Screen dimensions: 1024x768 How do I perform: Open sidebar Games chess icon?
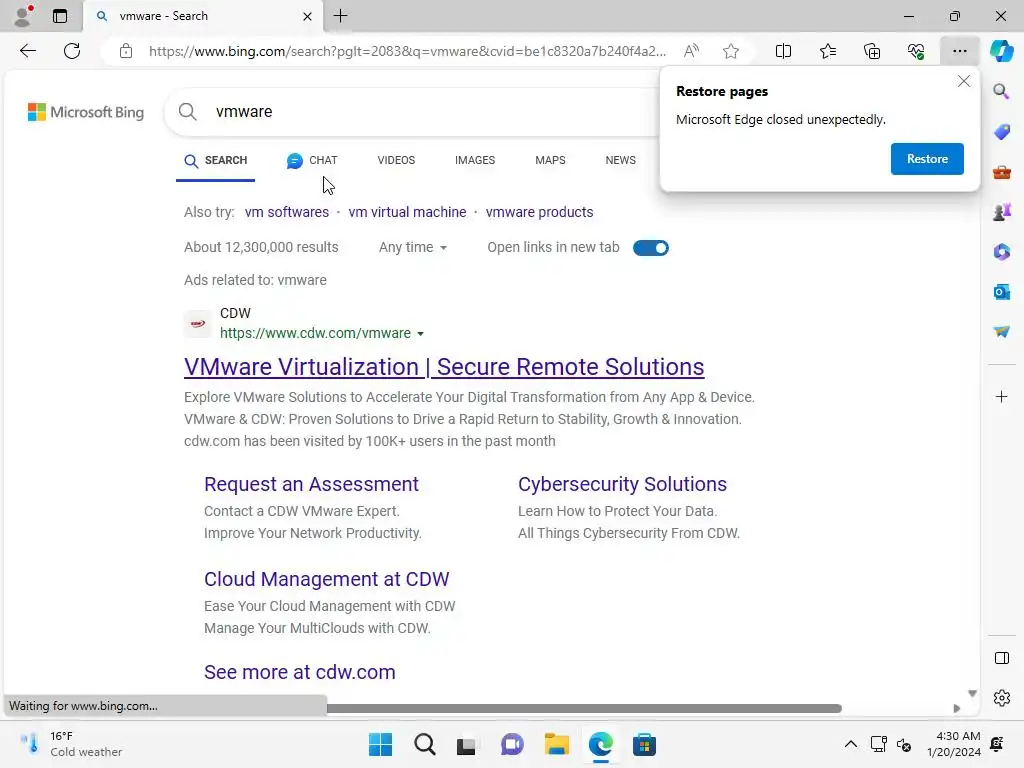click(x=1001, y=212)
